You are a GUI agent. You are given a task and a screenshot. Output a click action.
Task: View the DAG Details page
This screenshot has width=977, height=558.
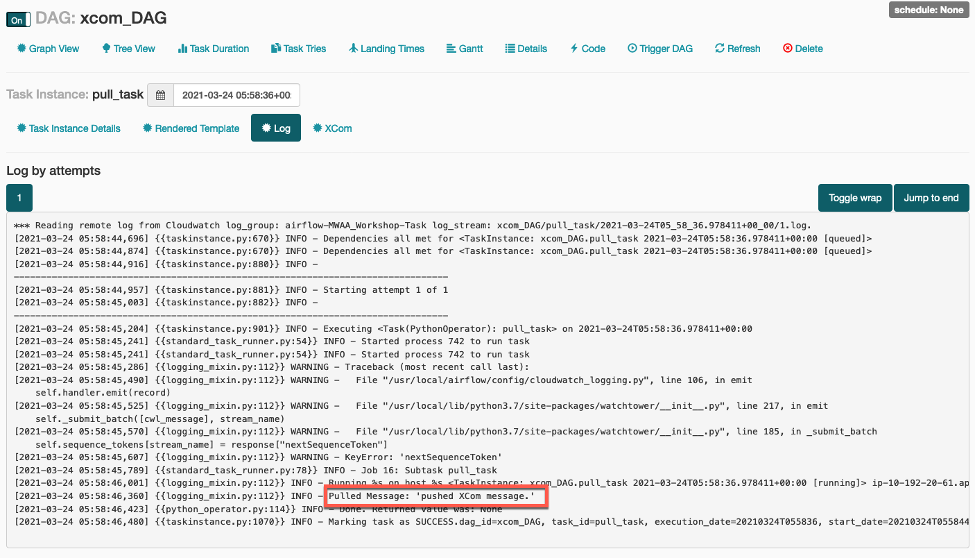pyautogui.click(x=526, y=48)
